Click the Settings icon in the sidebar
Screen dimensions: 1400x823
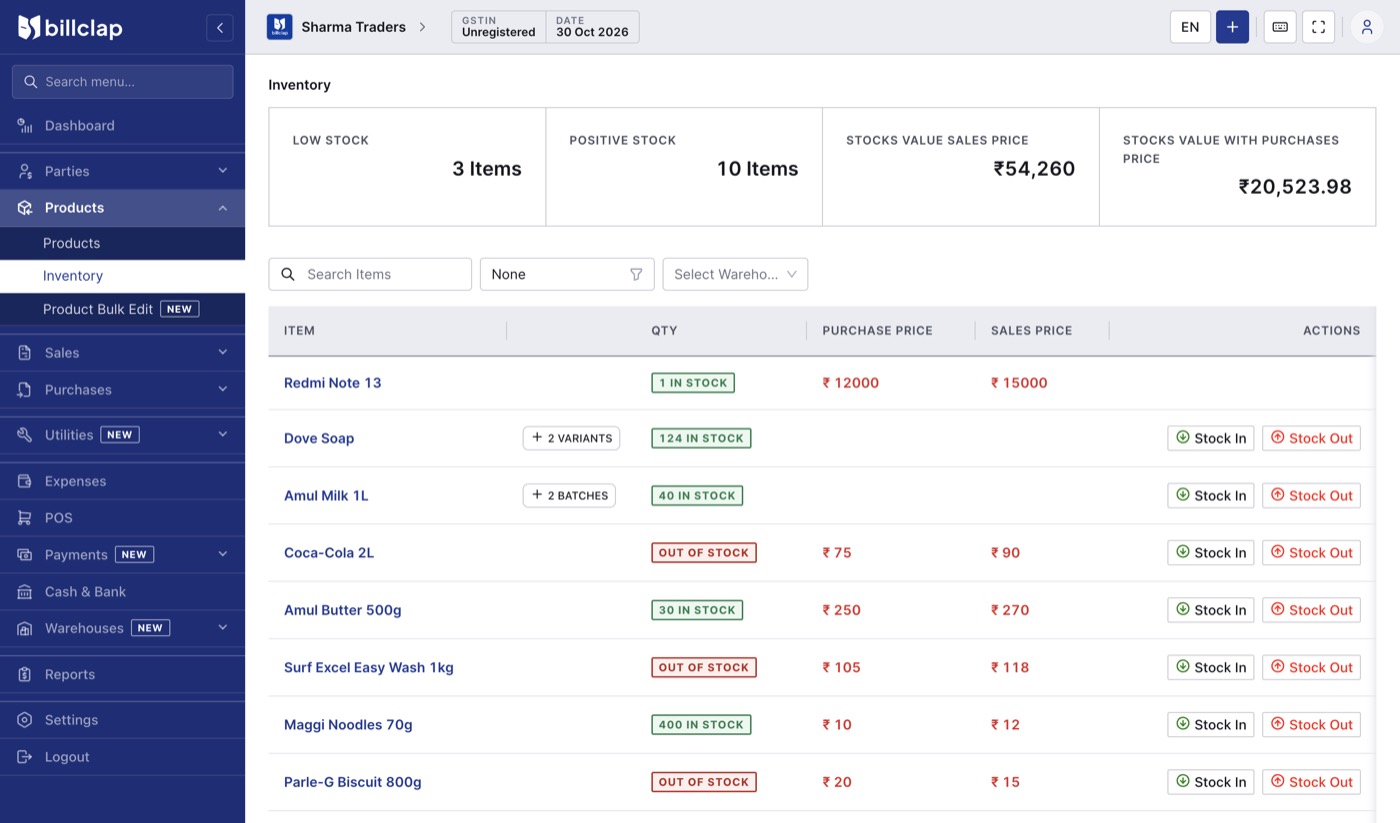25,720
